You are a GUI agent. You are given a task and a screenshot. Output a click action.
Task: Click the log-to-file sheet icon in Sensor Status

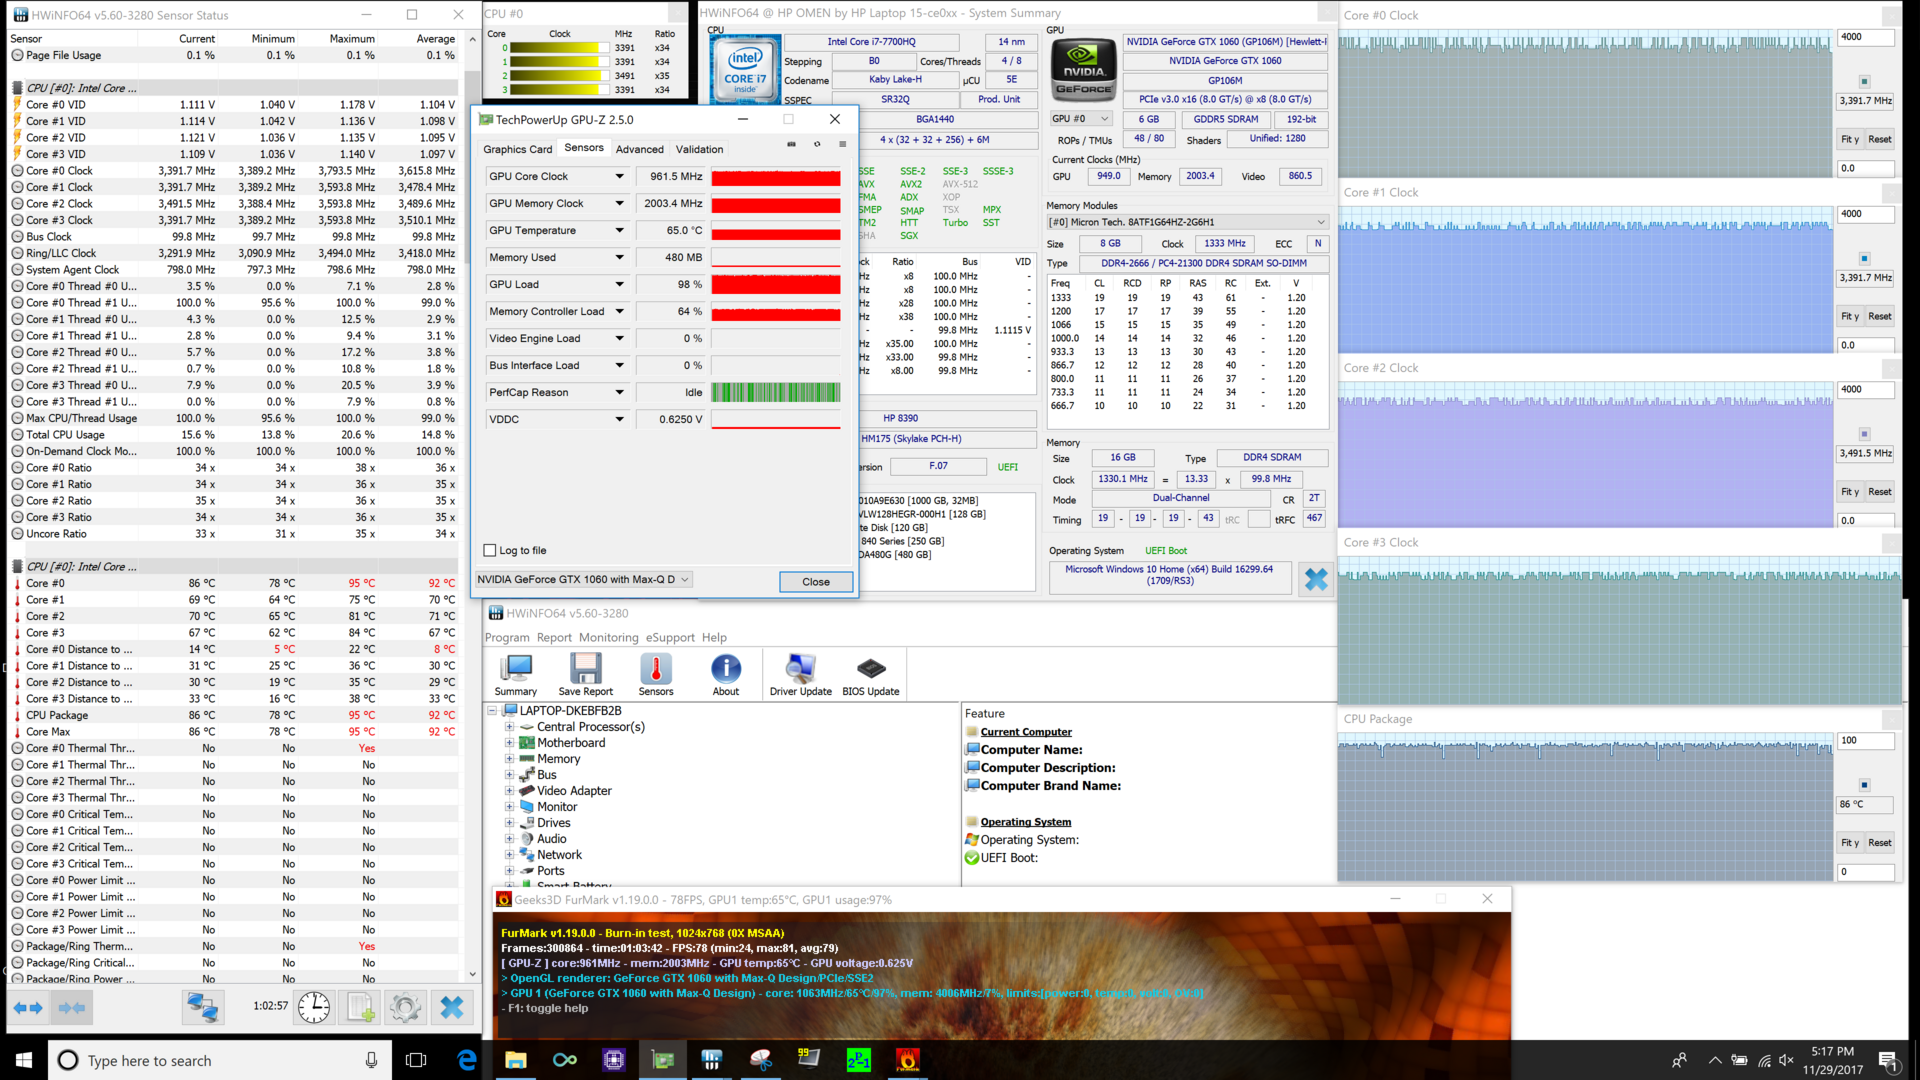tap(360, 1007)
